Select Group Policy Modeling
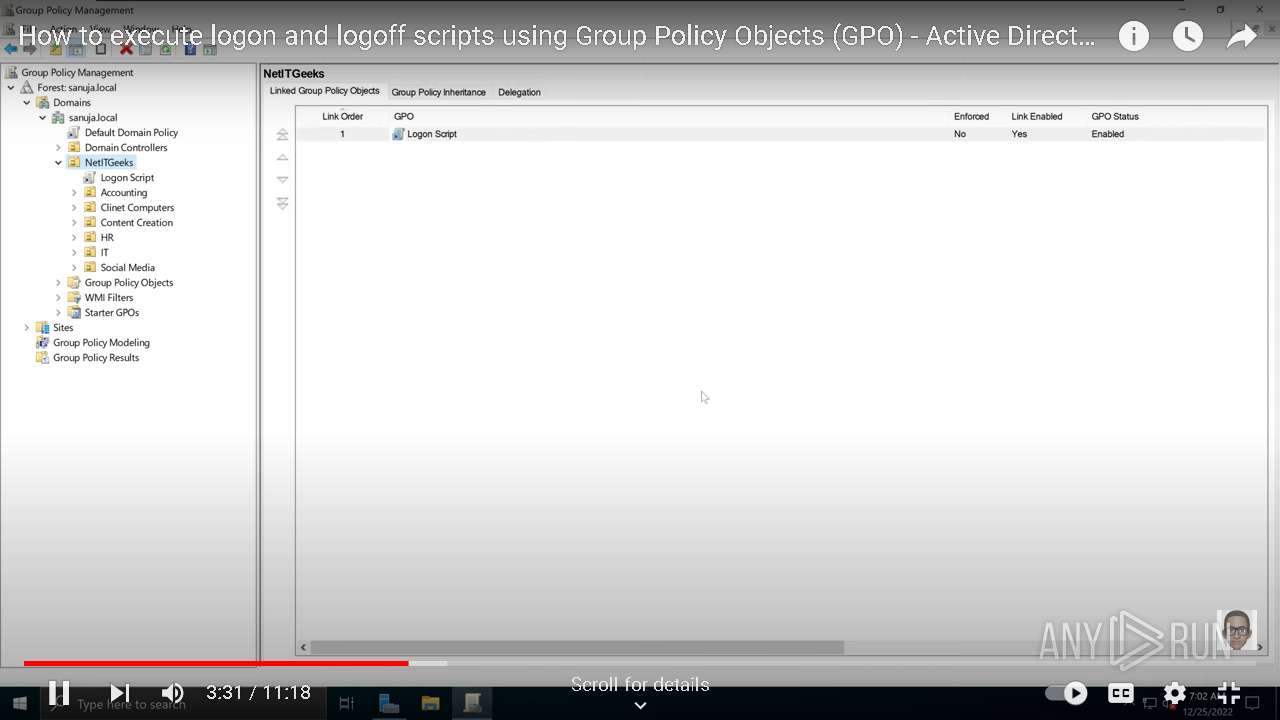The image size is (1280, 720). [x=101, y=342]
